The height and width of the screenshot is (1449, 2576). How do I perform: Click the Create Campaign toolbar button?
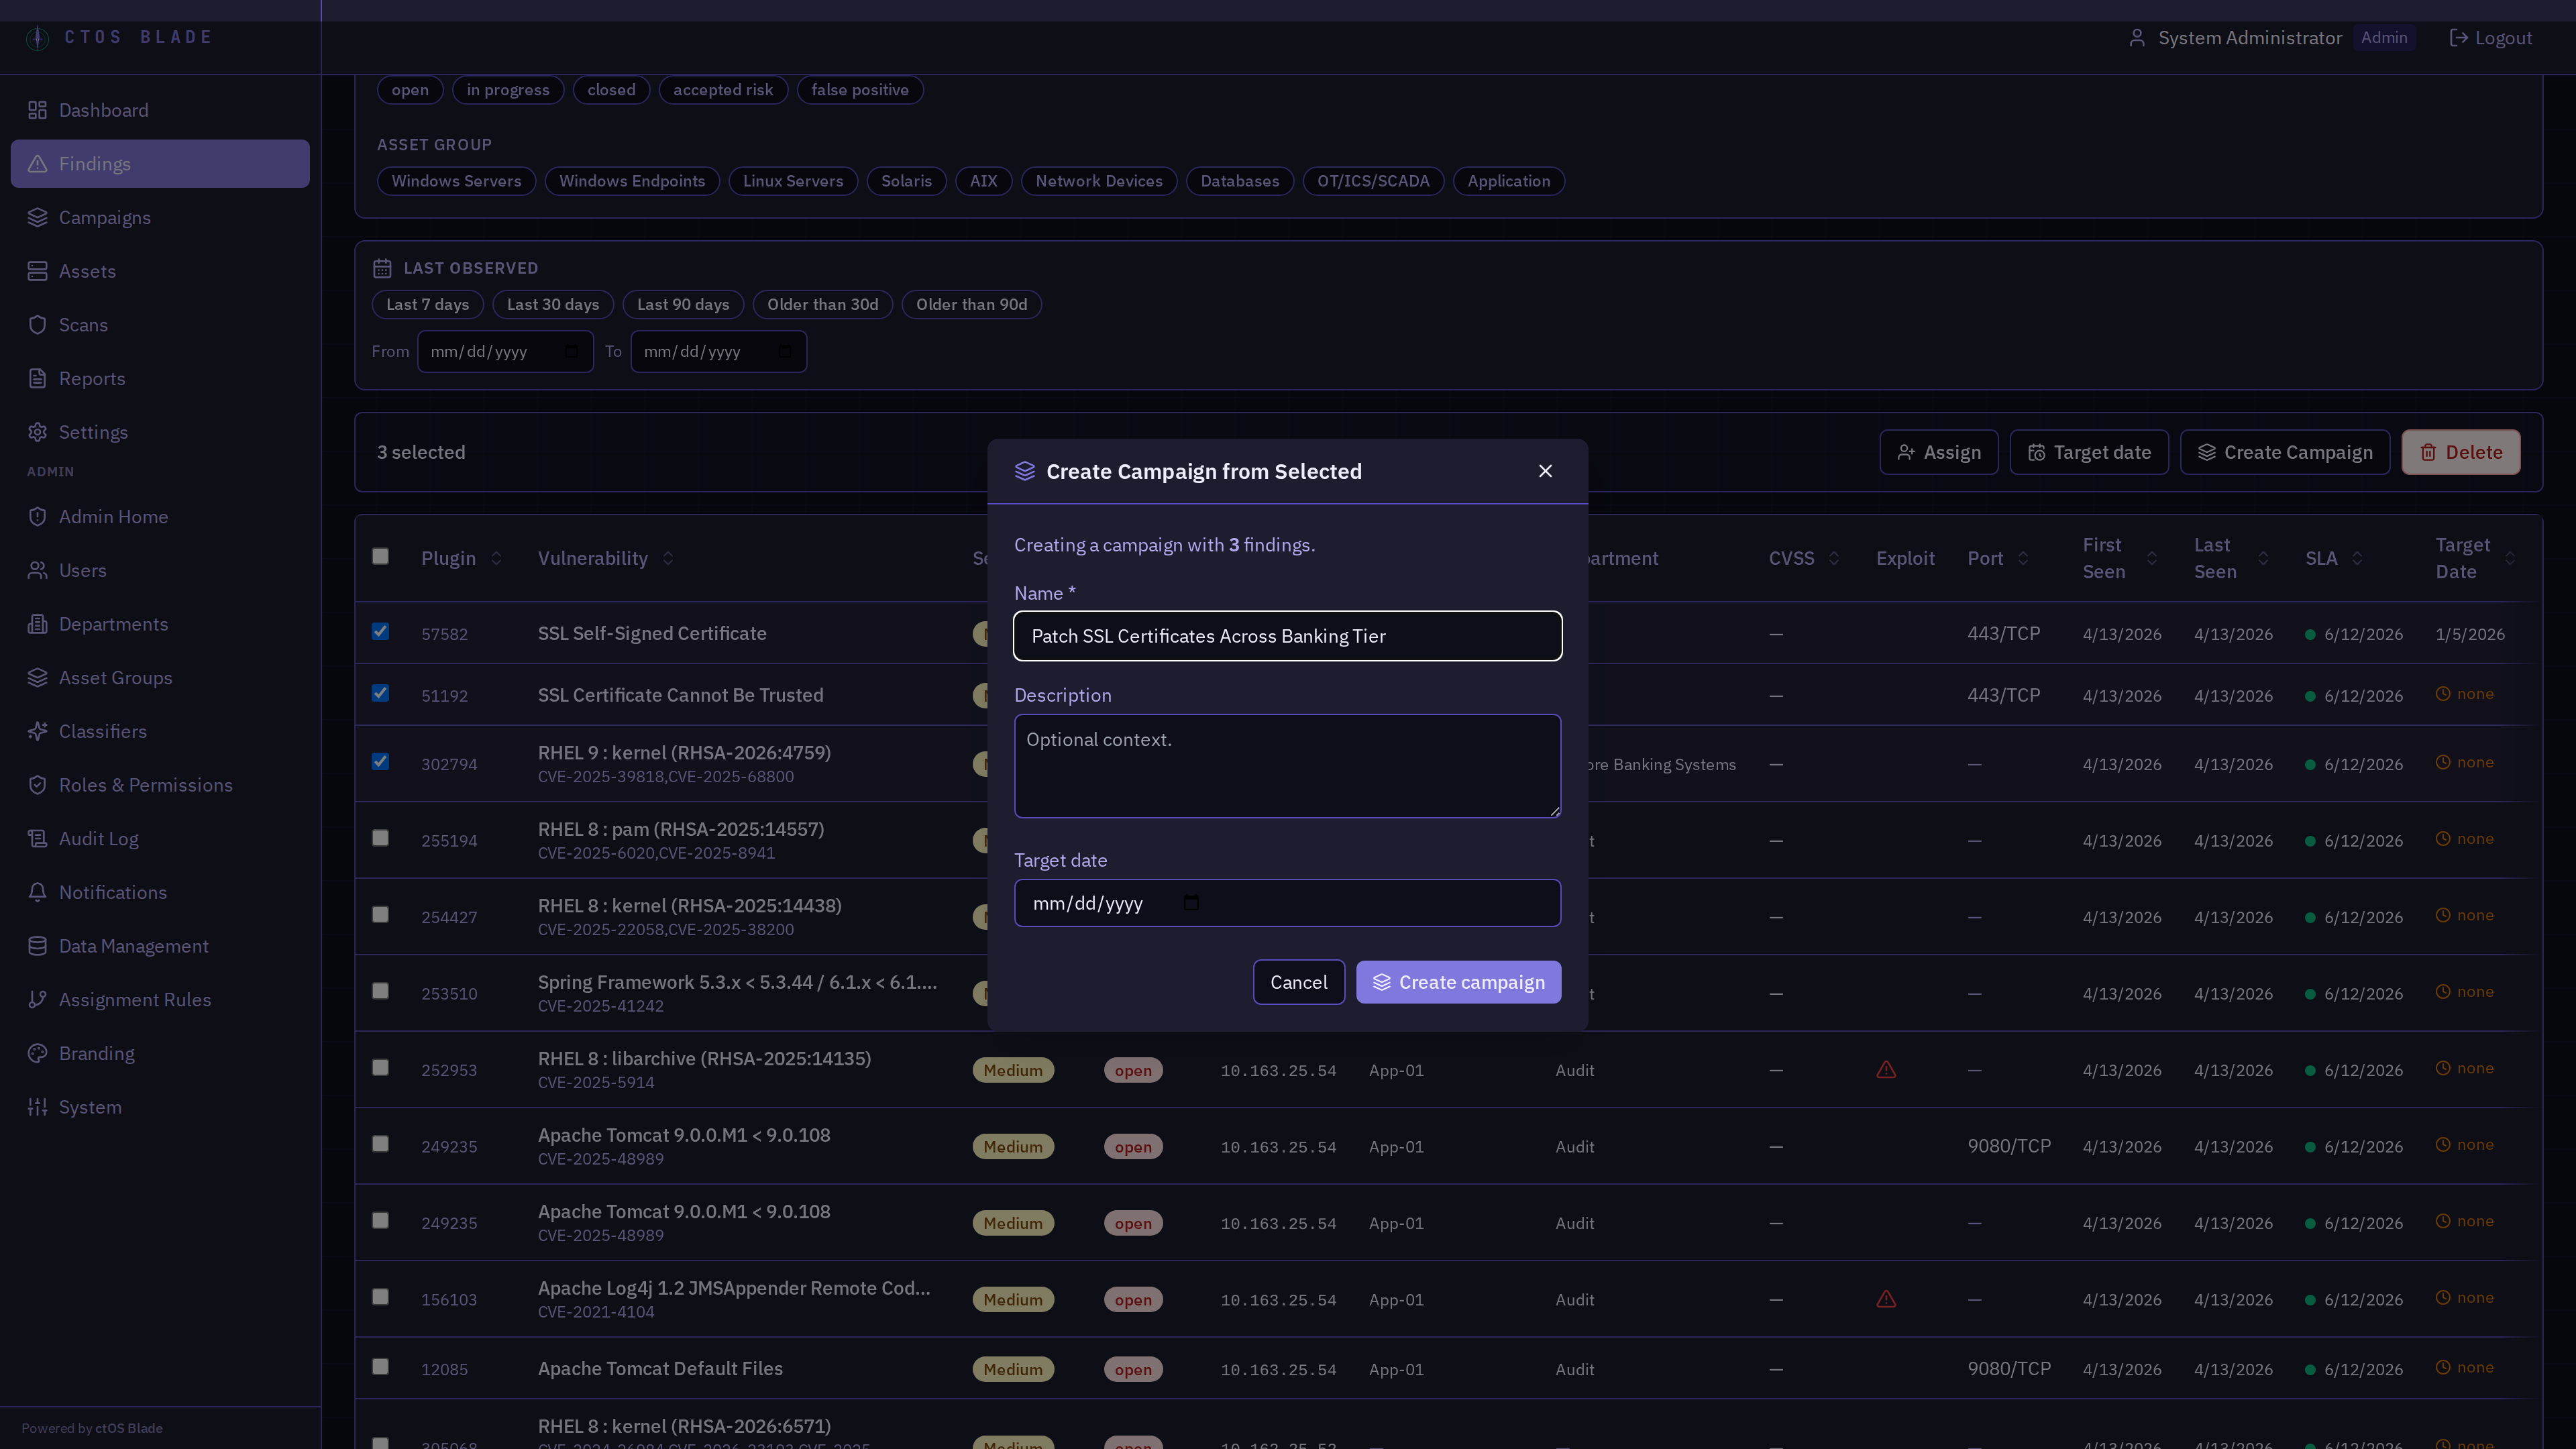click(x=2284, y=452)
